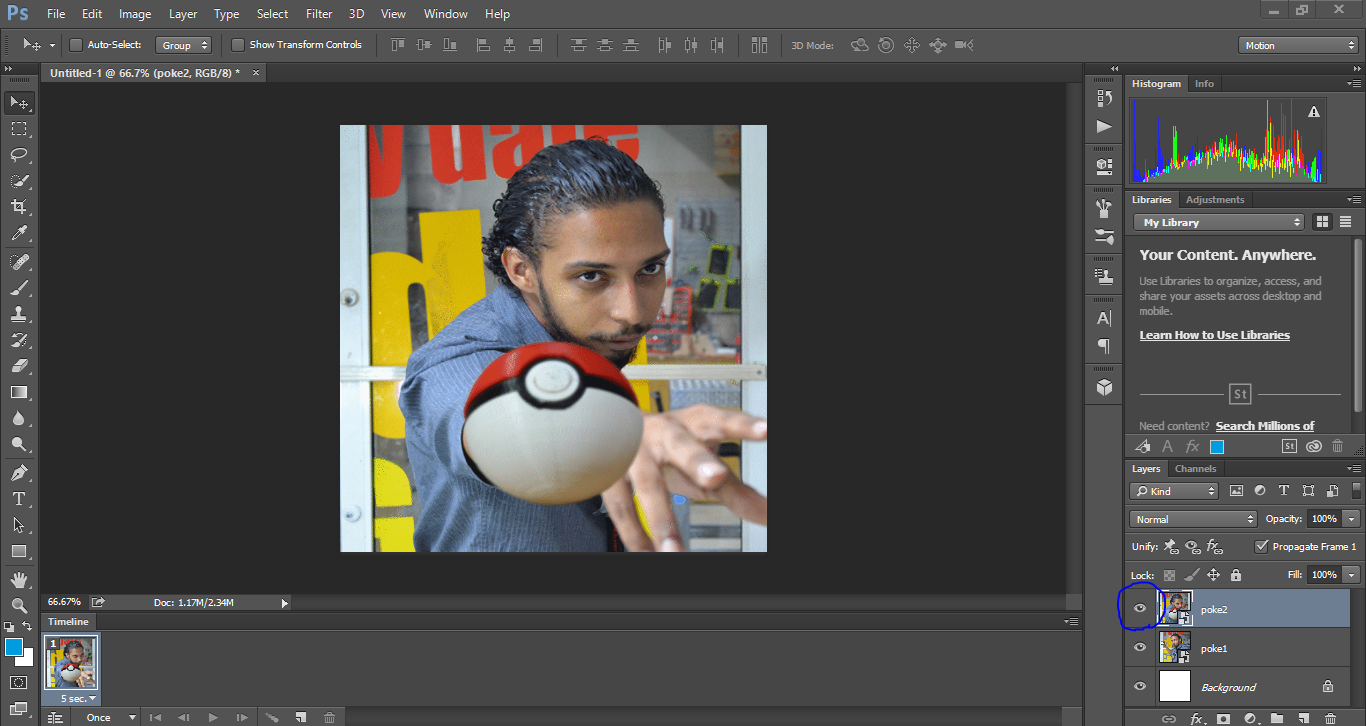
Task: Click the add layer style fx icon
Action: pyautogui.click(x=1196, y=718)
